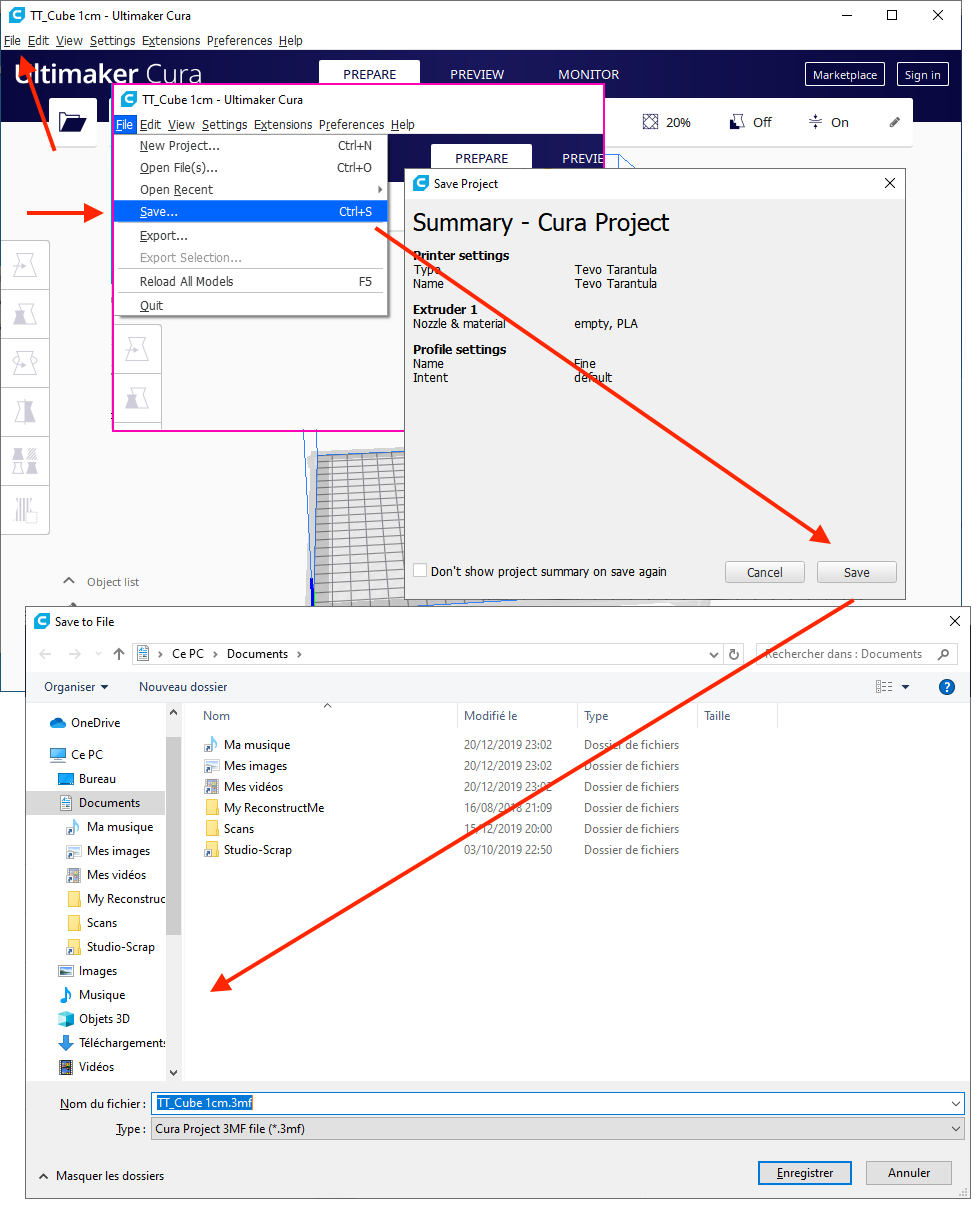Viewport: 977px width, 1206px height.
Task: Select the Move tool beneath the open File menu
Action: click(137, 349)
